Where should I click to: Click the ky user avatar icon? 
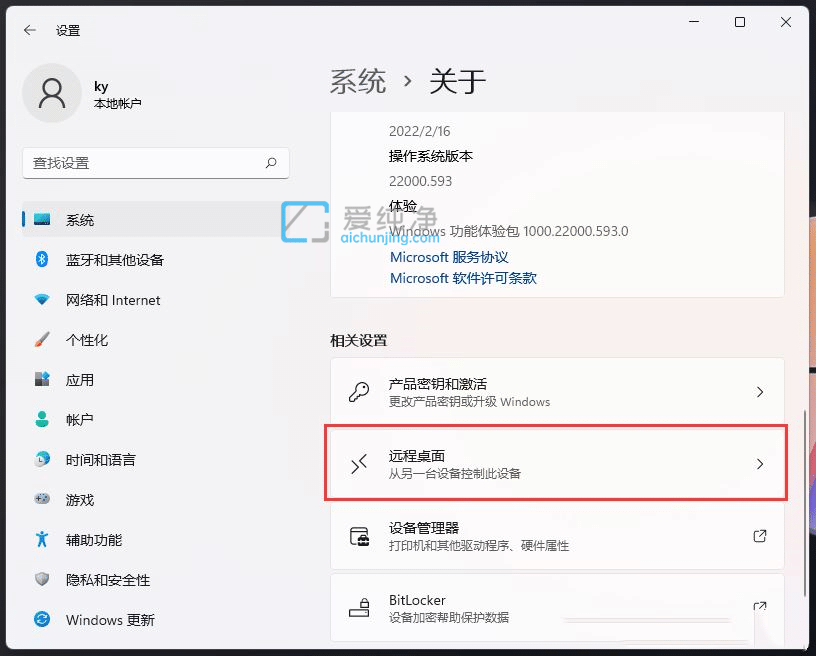click(52, 93)
